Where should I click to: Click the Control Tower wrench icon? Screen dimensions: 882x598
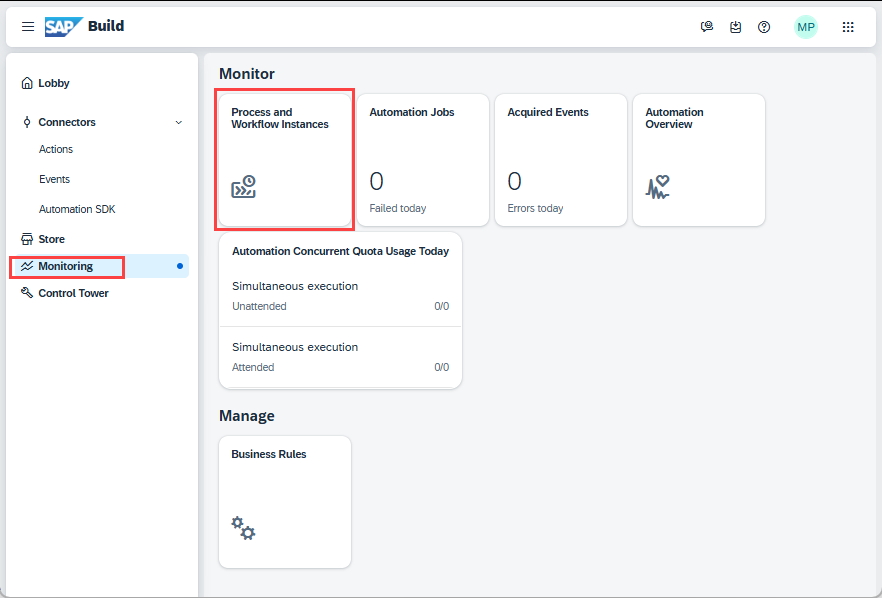[26, 293]
